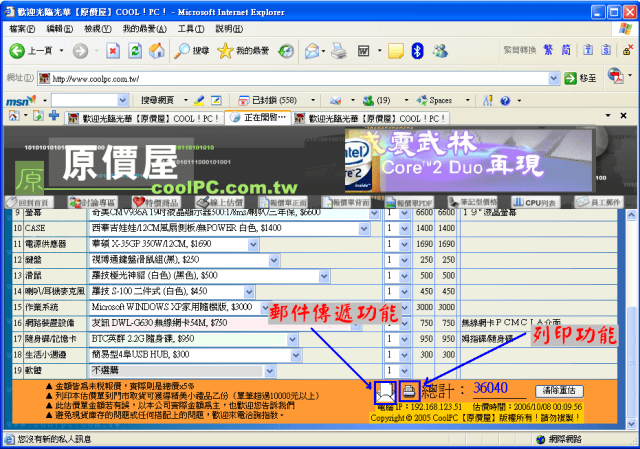The width and height of the screenshot is (640, 449).
Task: Click the Core 2 Duo banner ad
Action: 469,160
